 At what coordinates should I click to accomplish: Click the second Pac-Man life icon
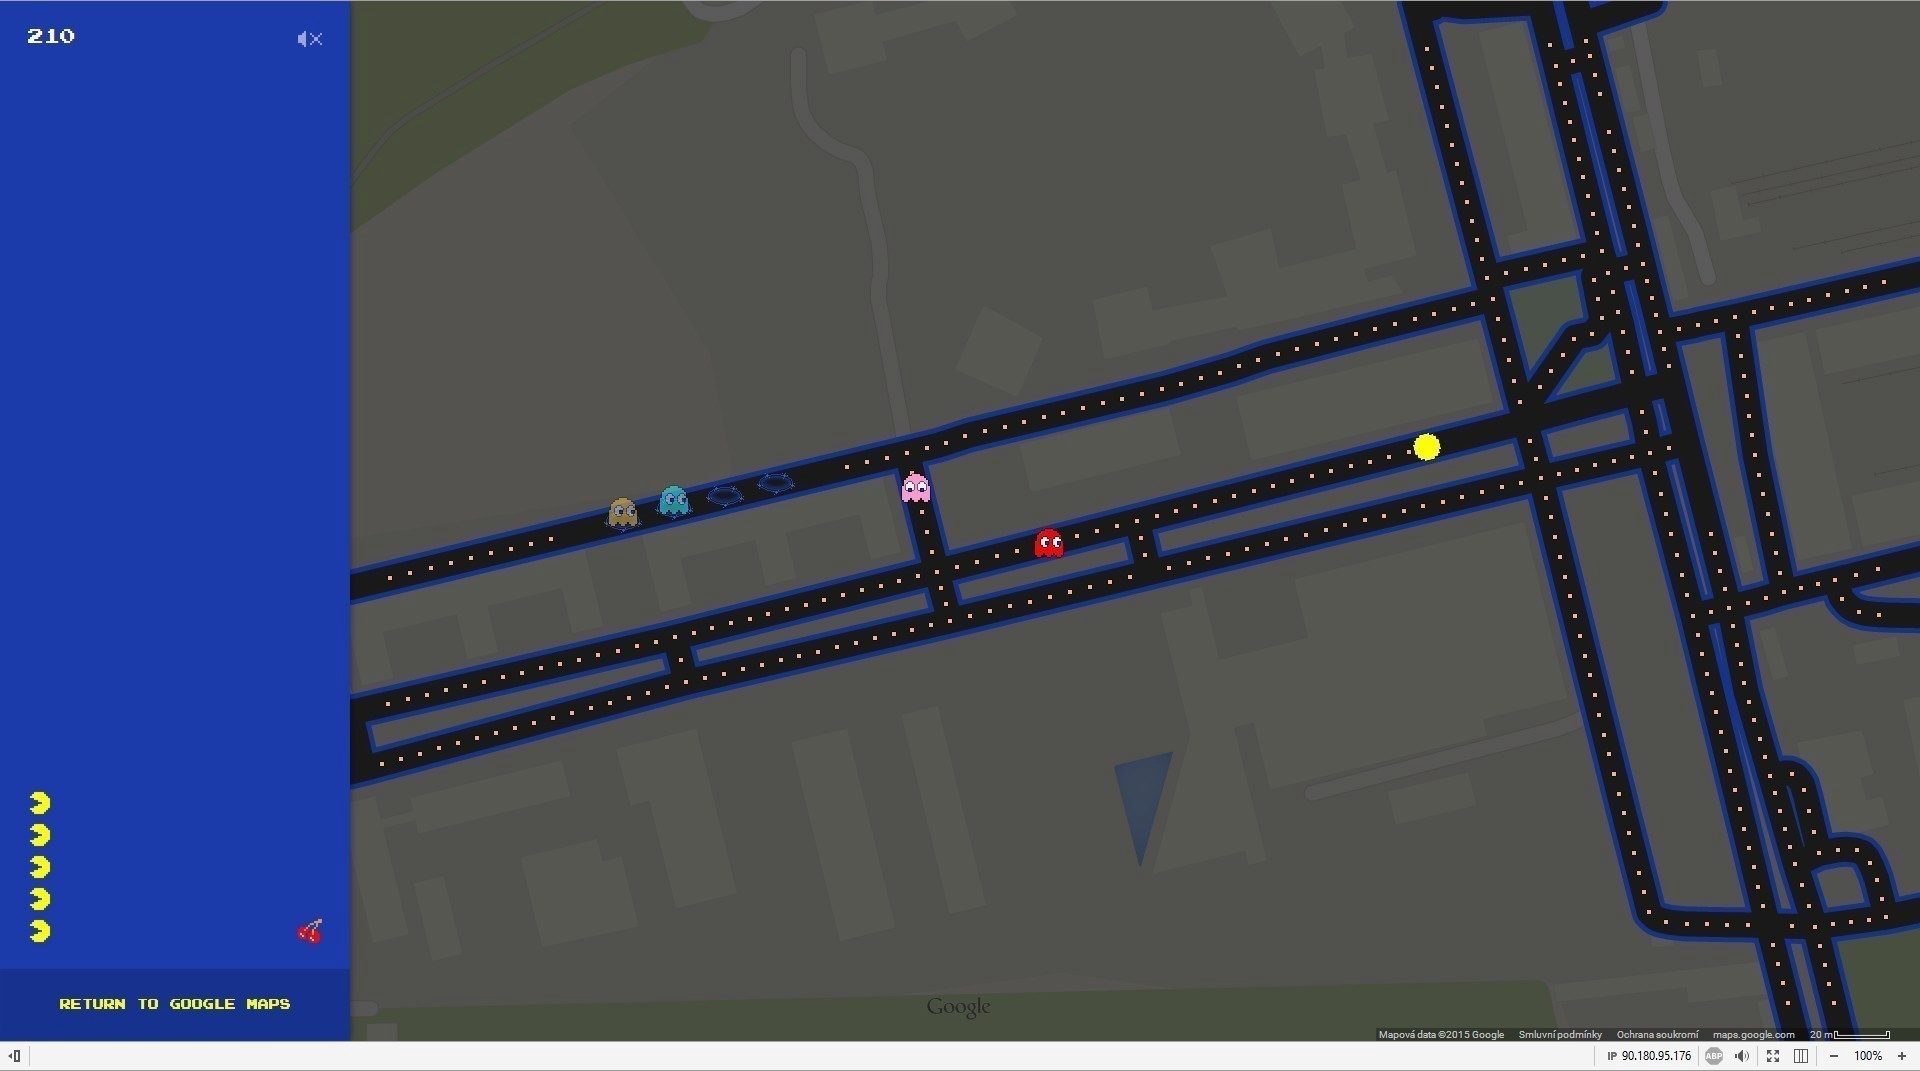pos(40,835)
